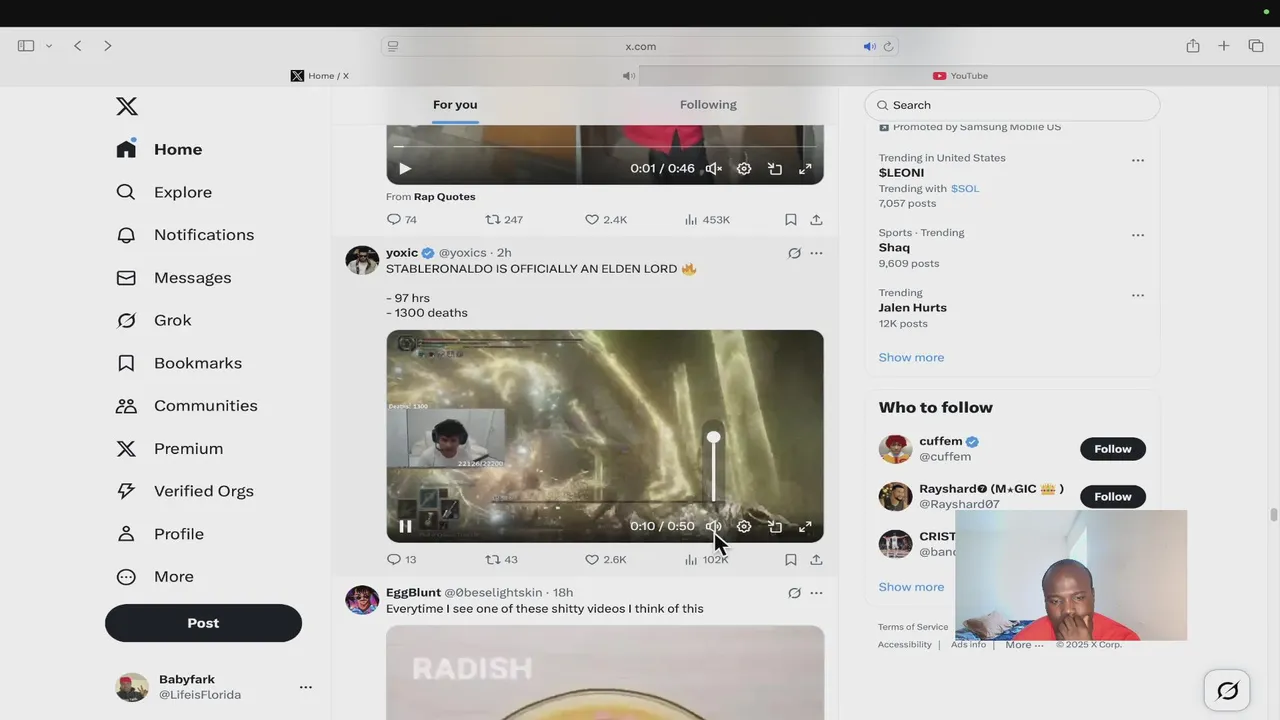Open Communities page
This screenshot has height=720, width=1280.
click(x=186, y=406)
